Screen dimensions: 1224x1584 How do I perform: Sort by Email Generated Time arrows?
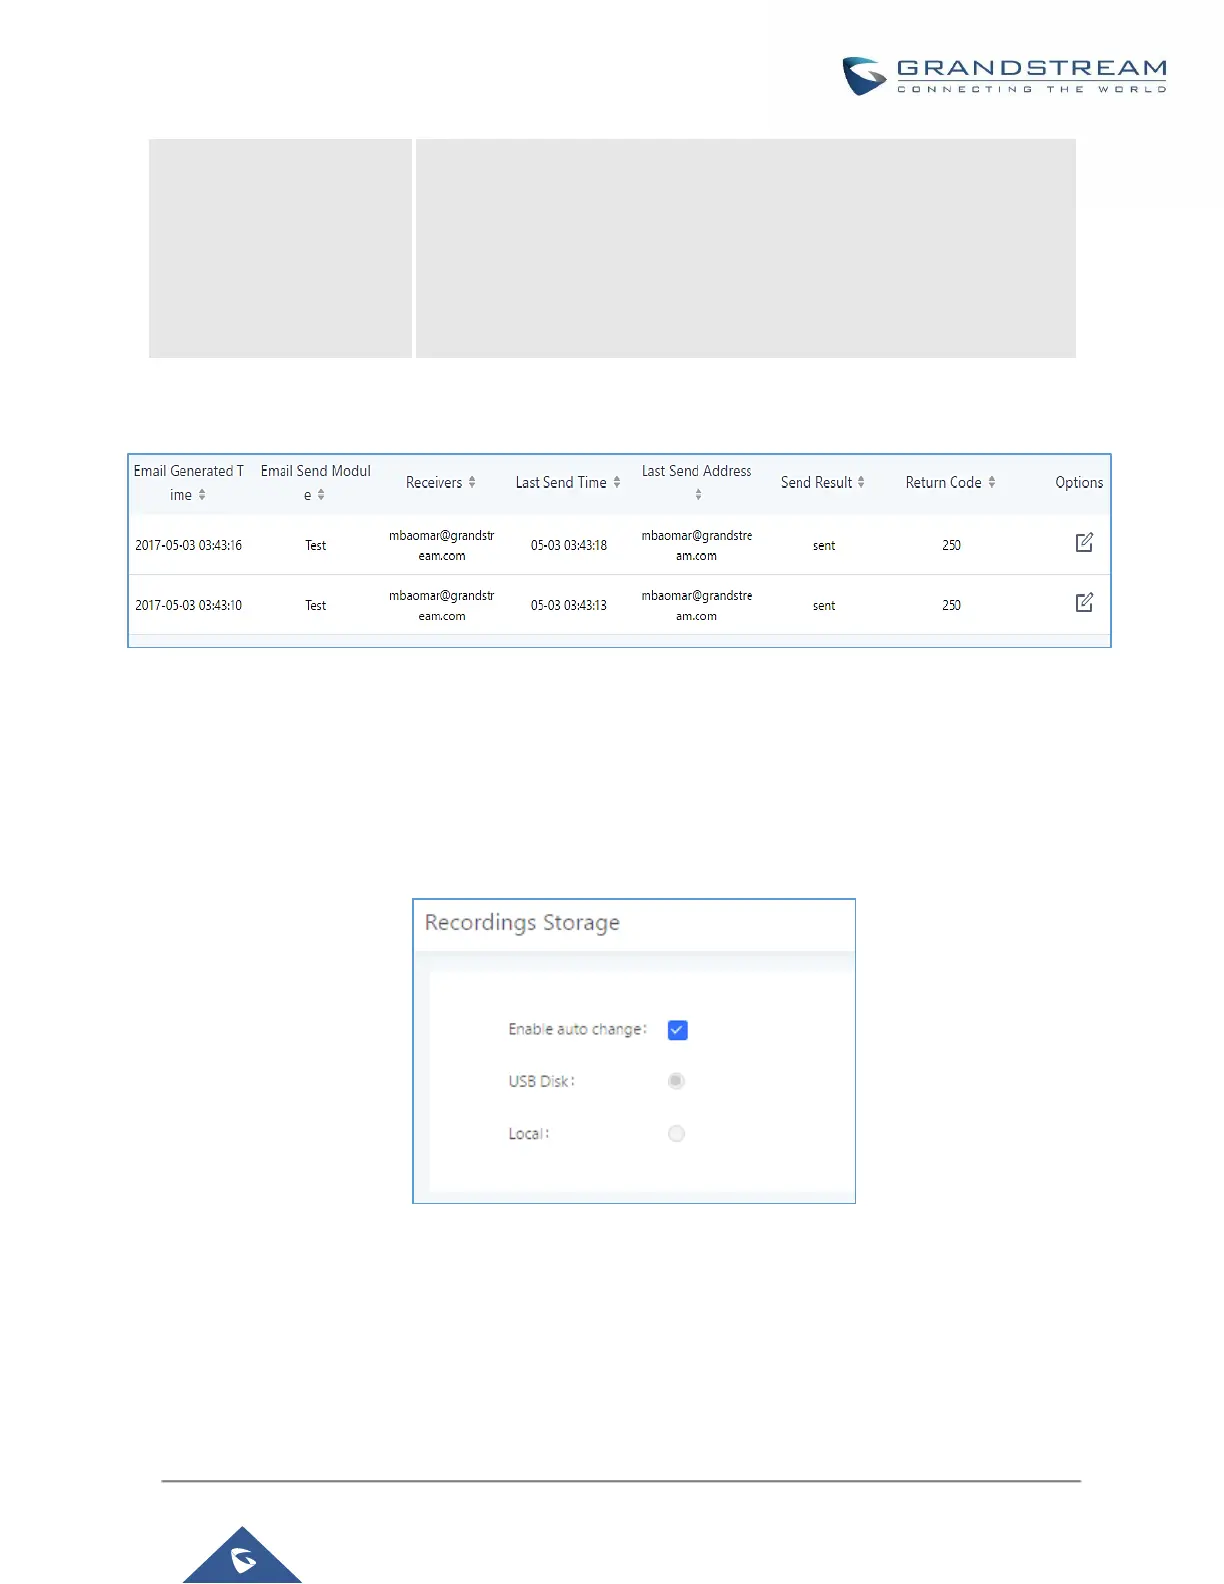coord(202,495)
